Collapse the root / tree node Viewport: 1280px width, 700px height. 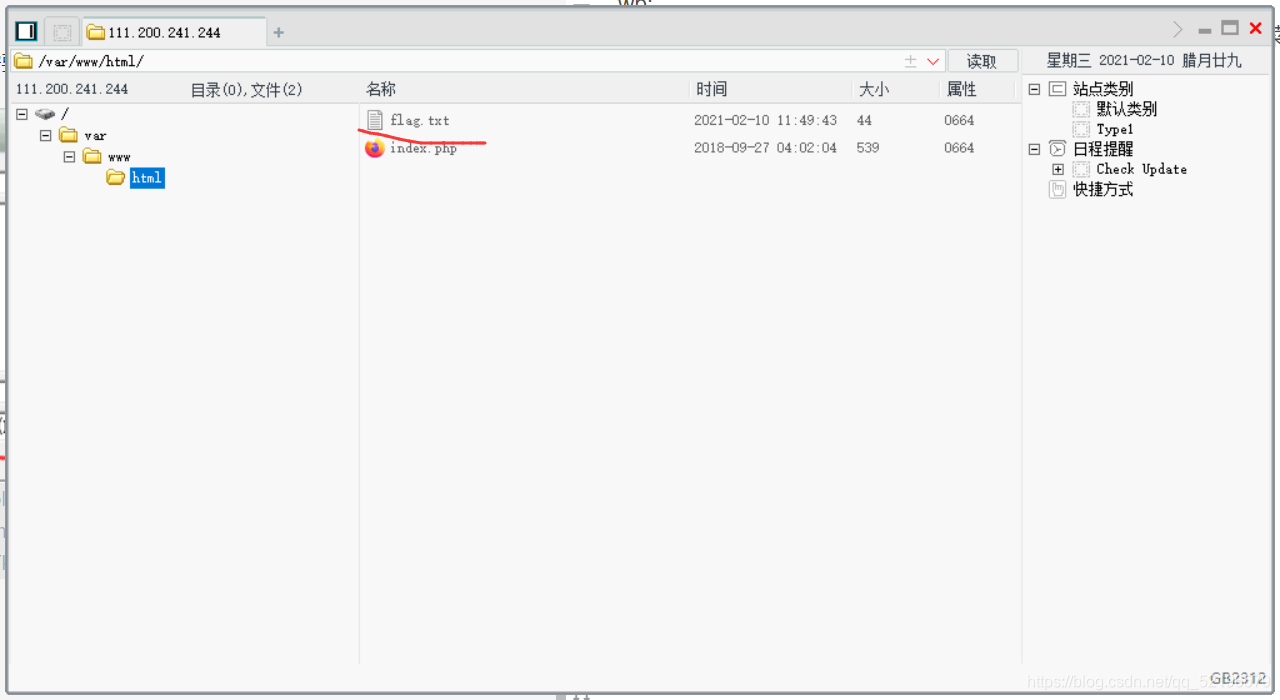pyautogui.click(x=22, y=114)
